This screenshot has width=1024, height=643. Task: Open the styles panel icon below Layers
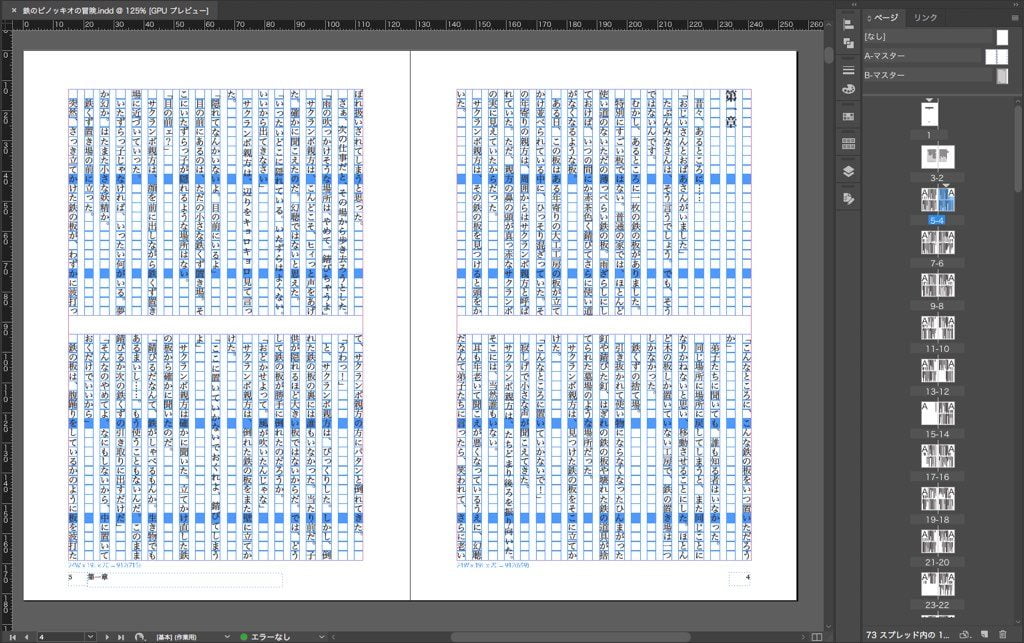[x=848, y=198]
